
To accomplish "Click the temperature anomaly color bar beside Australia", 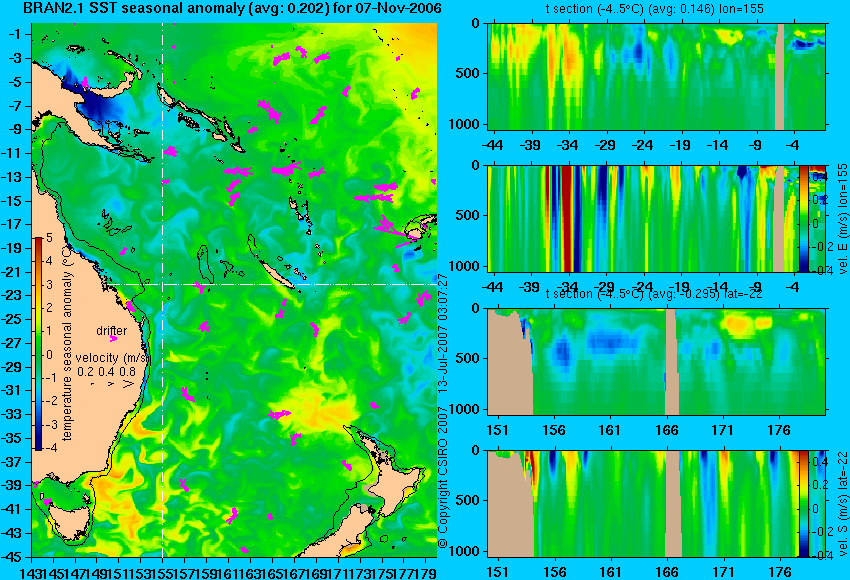I will point(39,344).
